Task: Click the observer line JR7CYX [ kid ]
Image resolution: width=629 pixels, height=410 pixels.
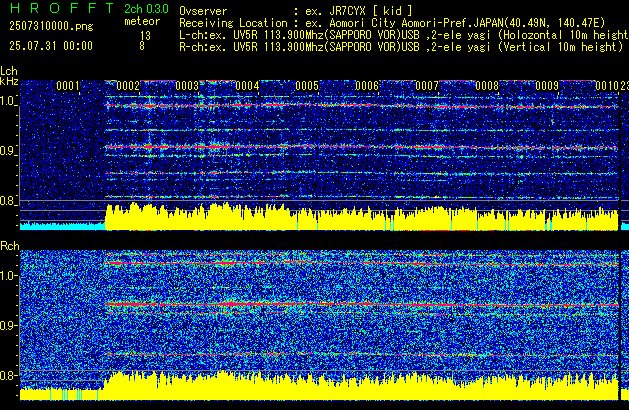Action: click(x=296, y=11)
